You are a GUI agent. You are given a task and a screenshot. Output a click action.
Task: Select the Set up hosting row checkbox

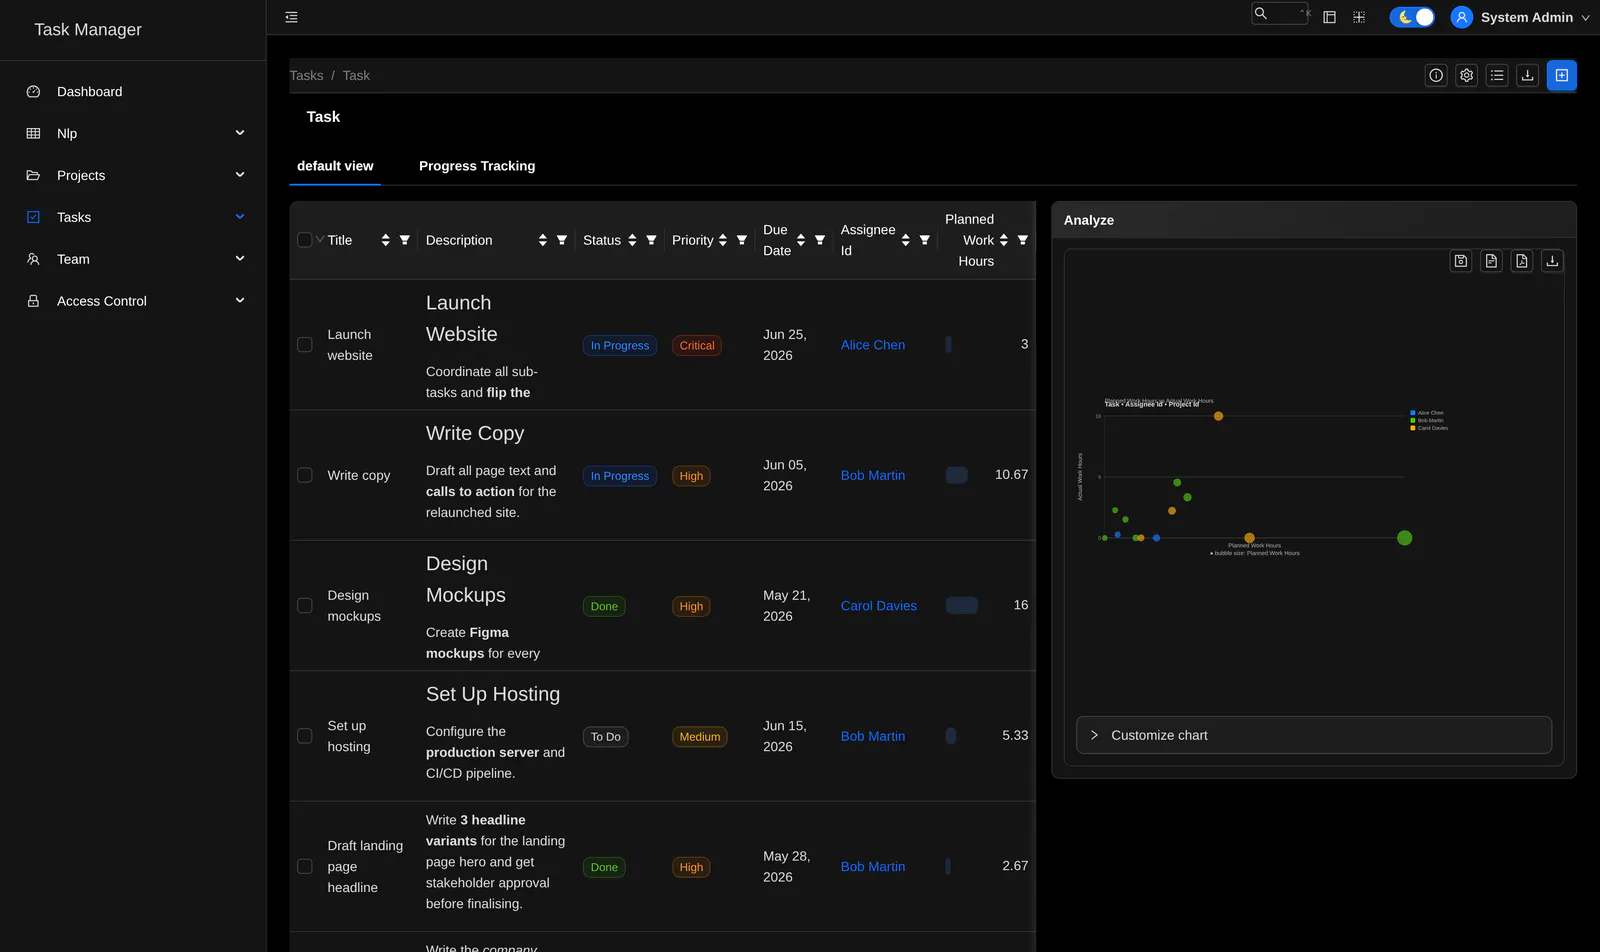305,736
